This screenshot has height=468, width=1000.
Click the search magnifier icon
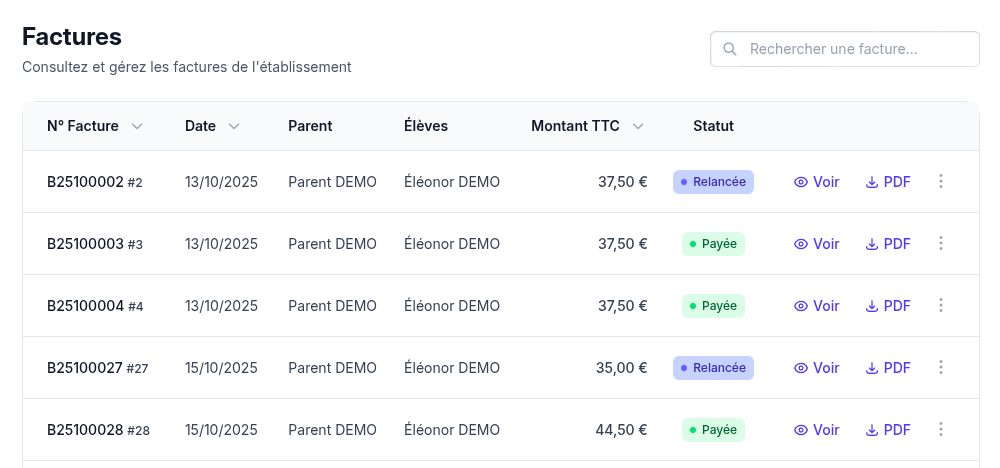tap(730, 49)
